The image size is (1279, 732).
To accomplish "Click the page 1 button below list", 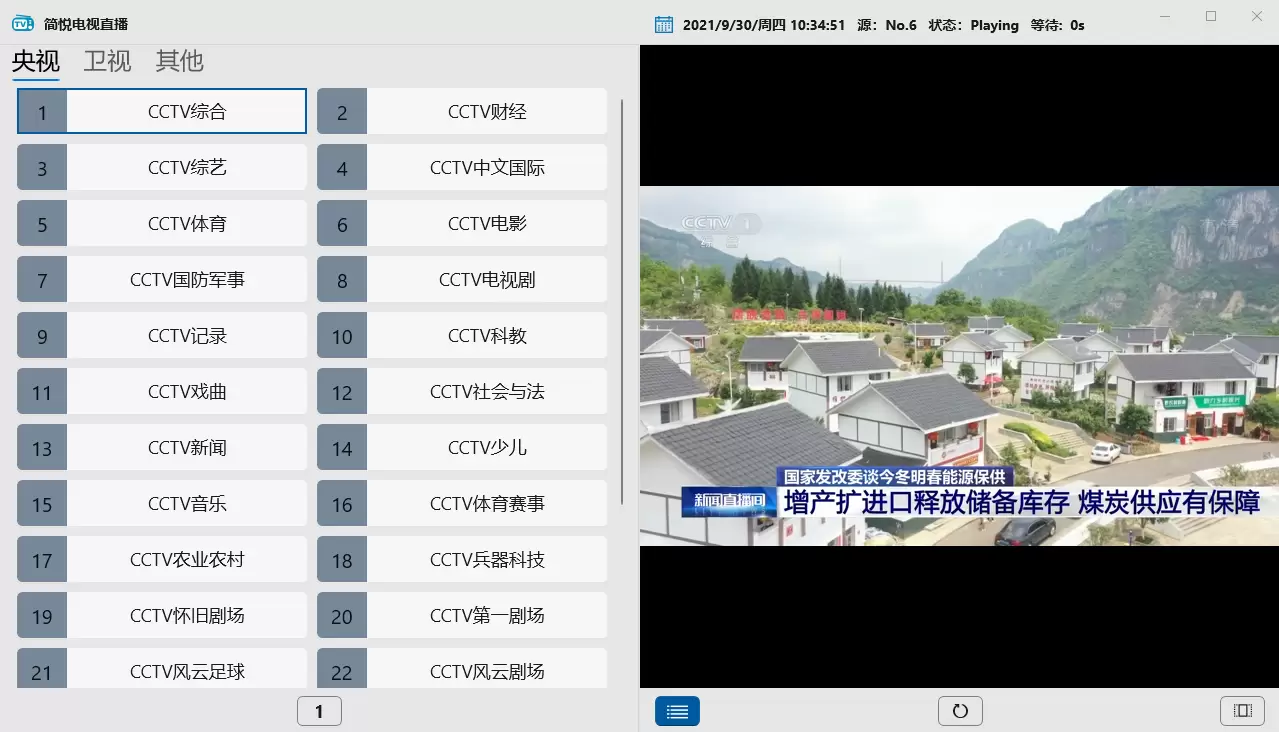I will pyautogui.click(x=319, y=711).
